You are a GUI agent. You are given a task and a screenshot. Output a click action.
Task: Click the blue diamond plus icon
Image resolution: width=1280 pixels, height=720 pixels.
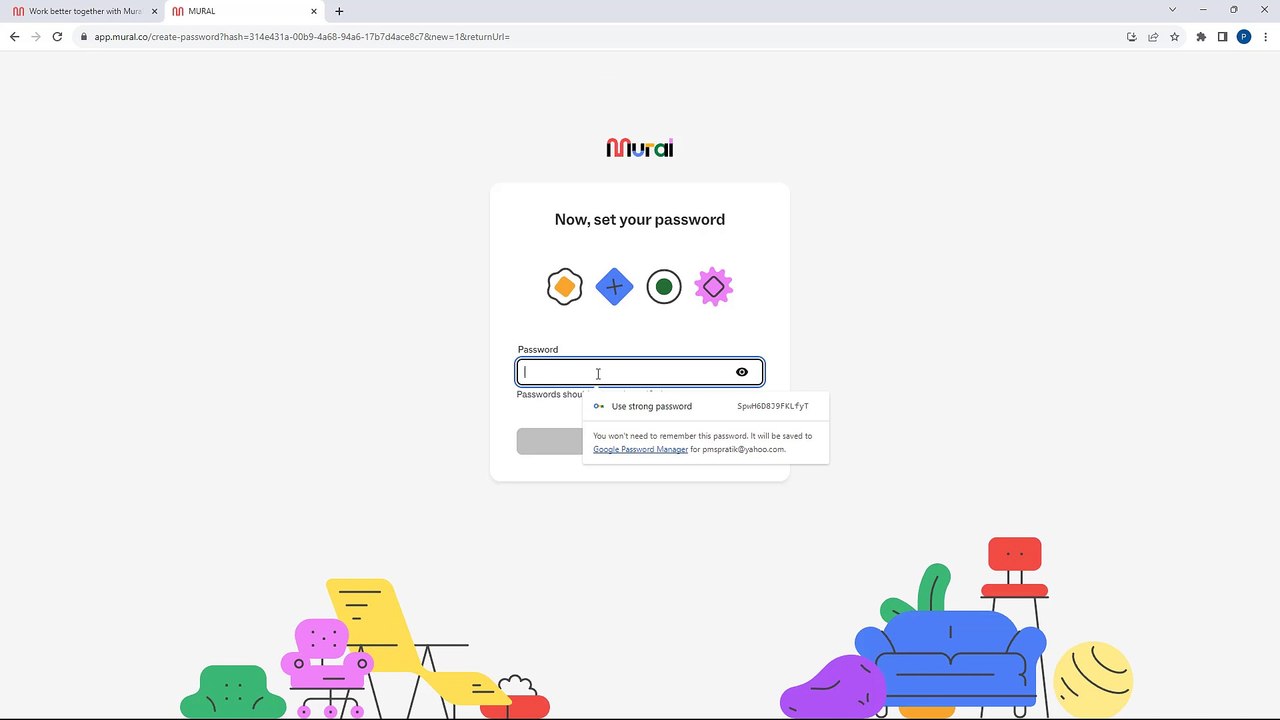point(614,287)
